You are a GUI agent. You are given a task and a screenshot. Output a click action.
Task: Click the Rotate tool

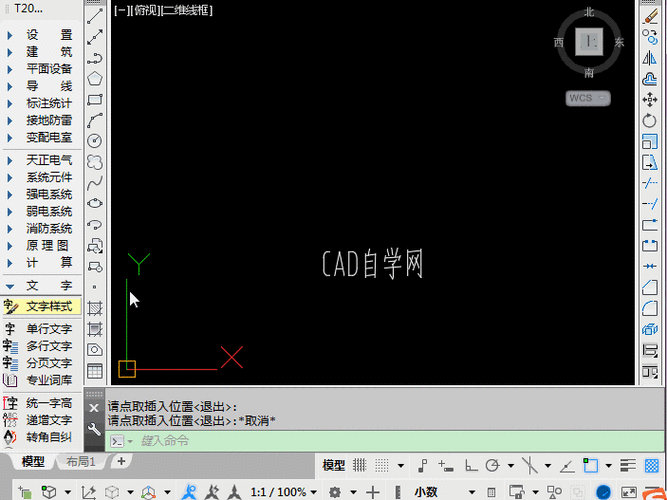coord(650,120)
